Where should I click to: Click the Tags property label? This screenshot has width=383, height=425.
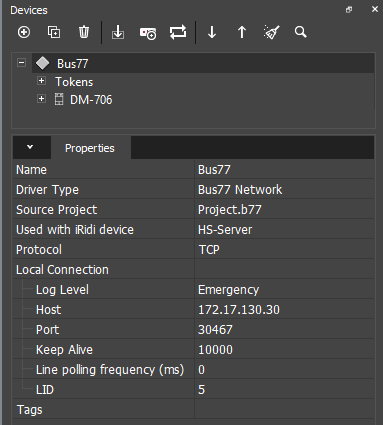30,410
